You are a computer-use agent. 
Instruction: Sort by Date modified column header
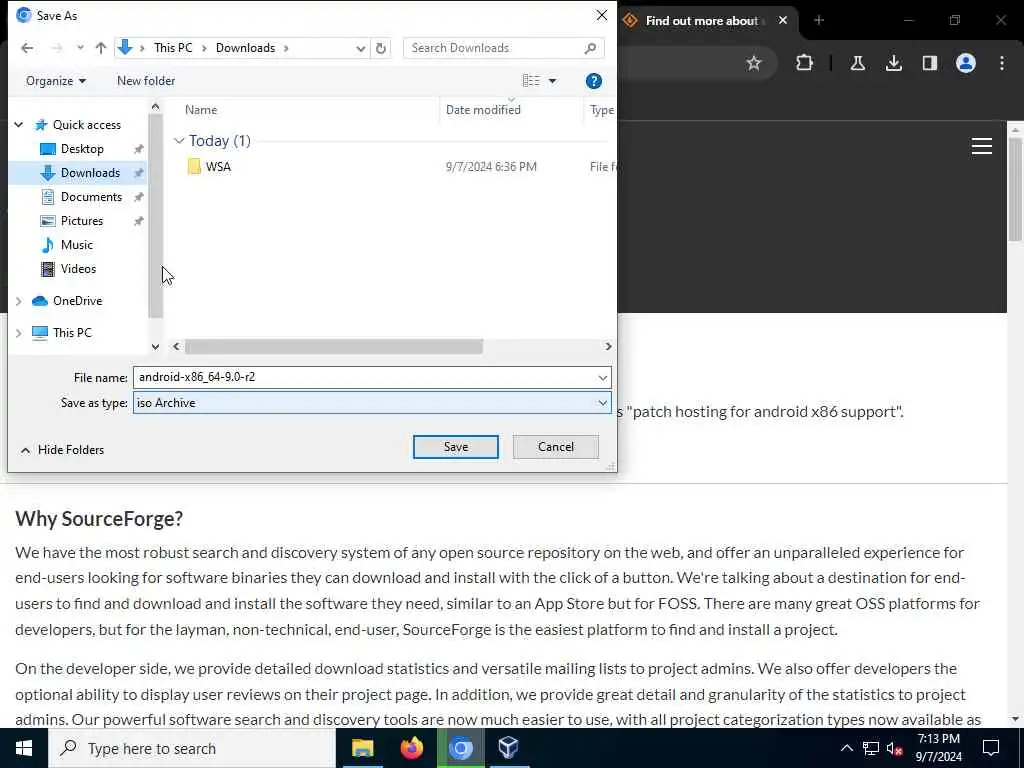(x=483, y=110)
